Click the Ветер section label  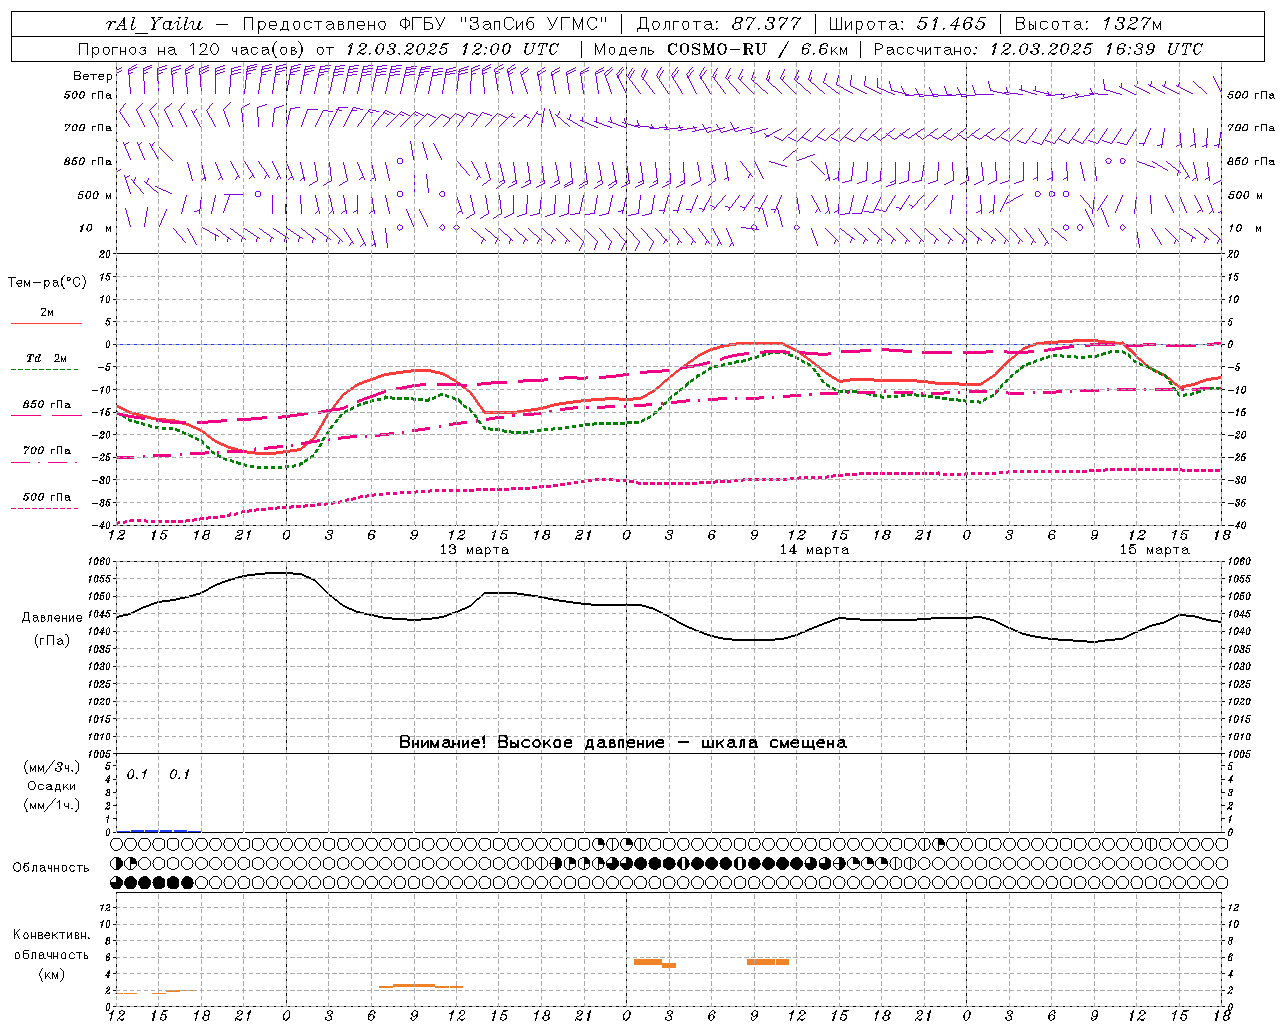92,76
